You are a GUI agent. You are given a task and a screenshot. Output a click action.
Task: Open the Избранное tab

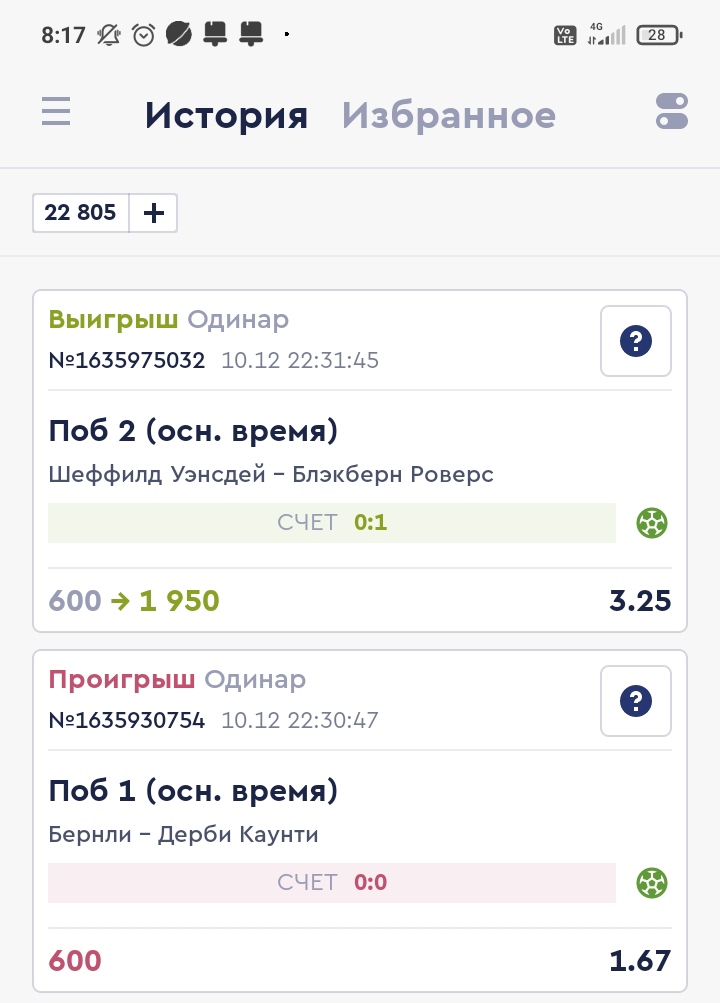pyautogui.click(x=449, y=115)
